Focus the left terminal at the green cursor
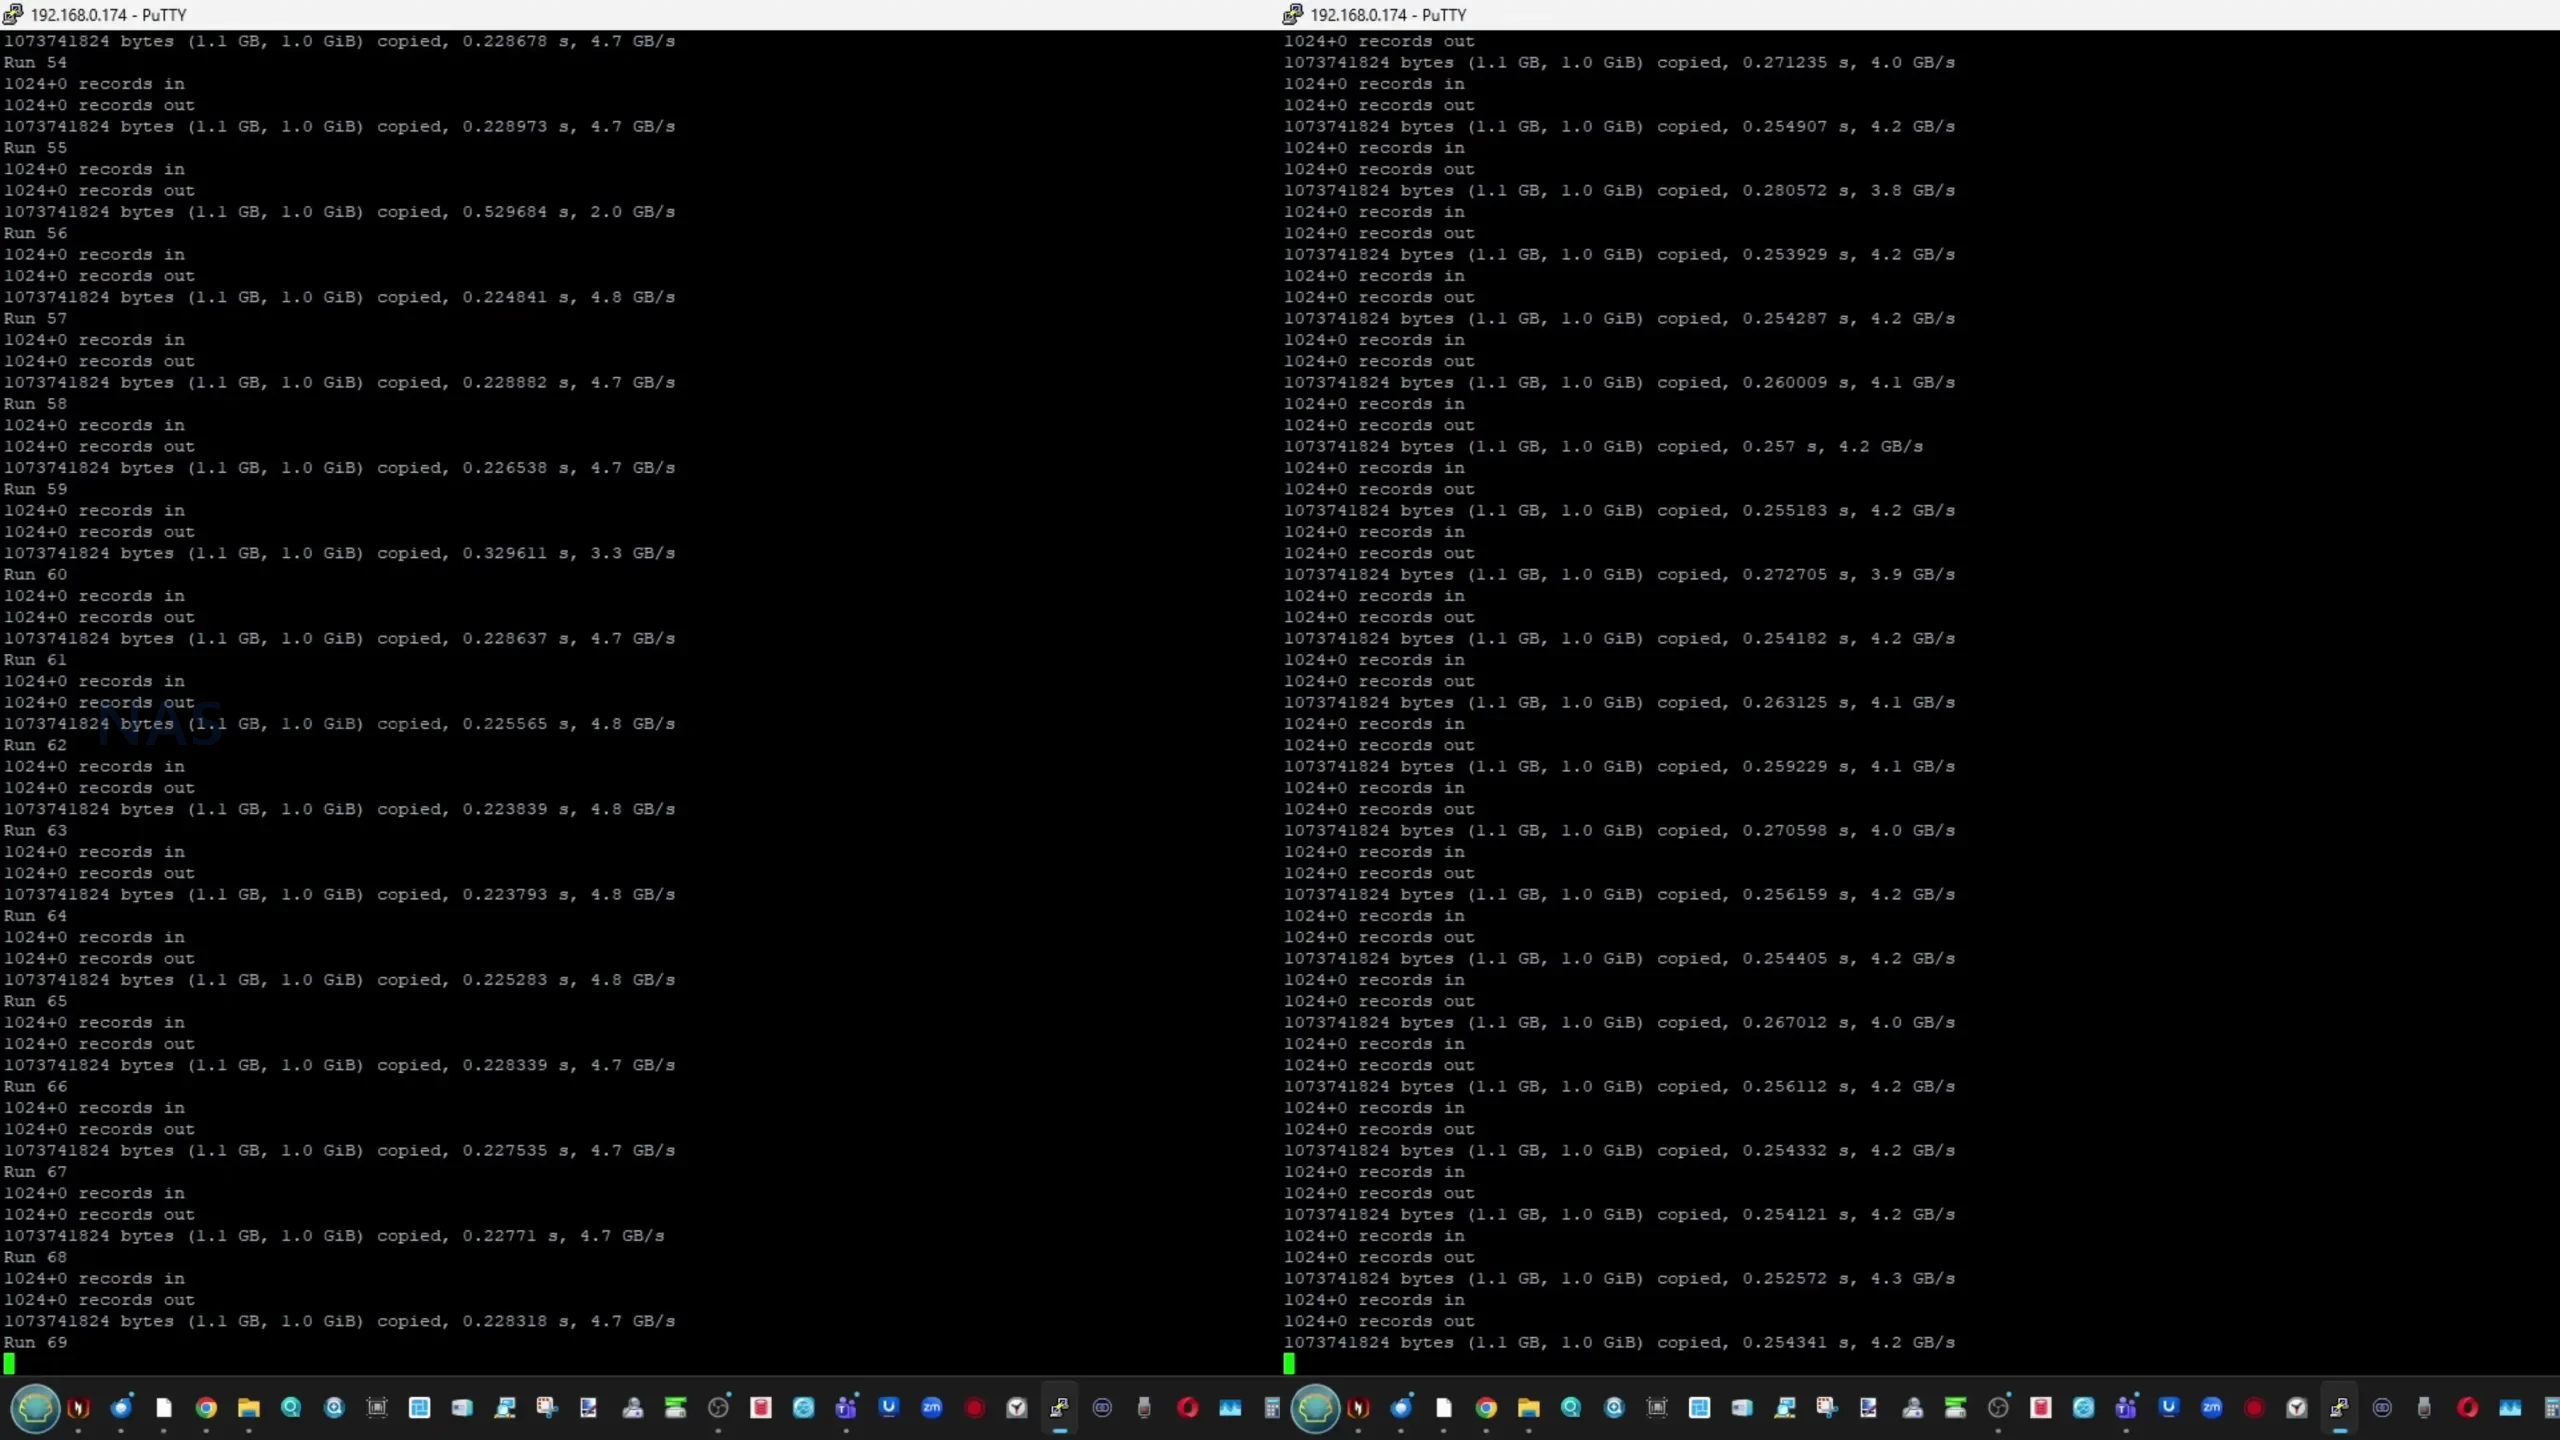 point(9,1363)
